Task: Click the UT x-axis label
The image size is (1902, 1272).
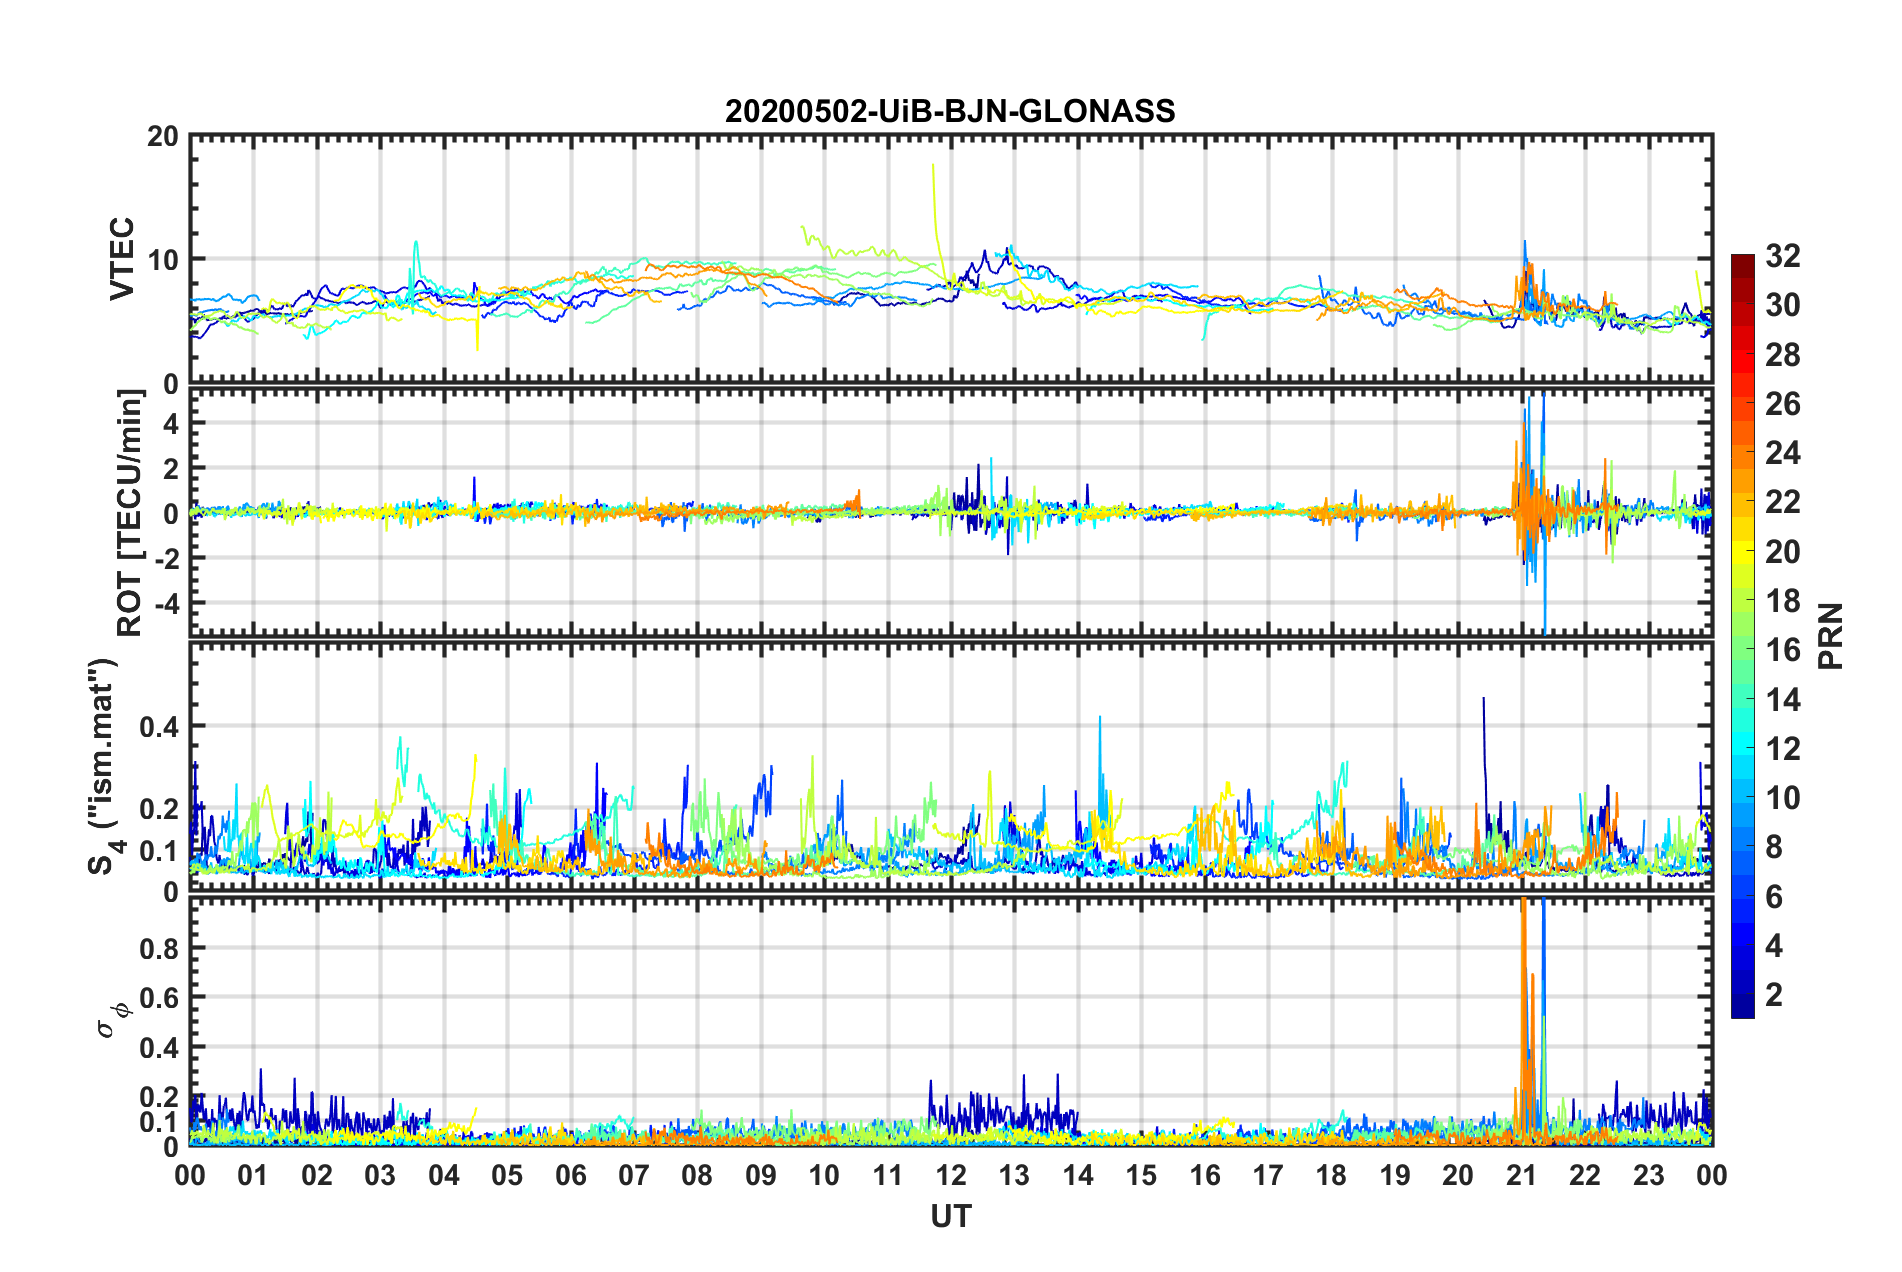Action: 951,1216
